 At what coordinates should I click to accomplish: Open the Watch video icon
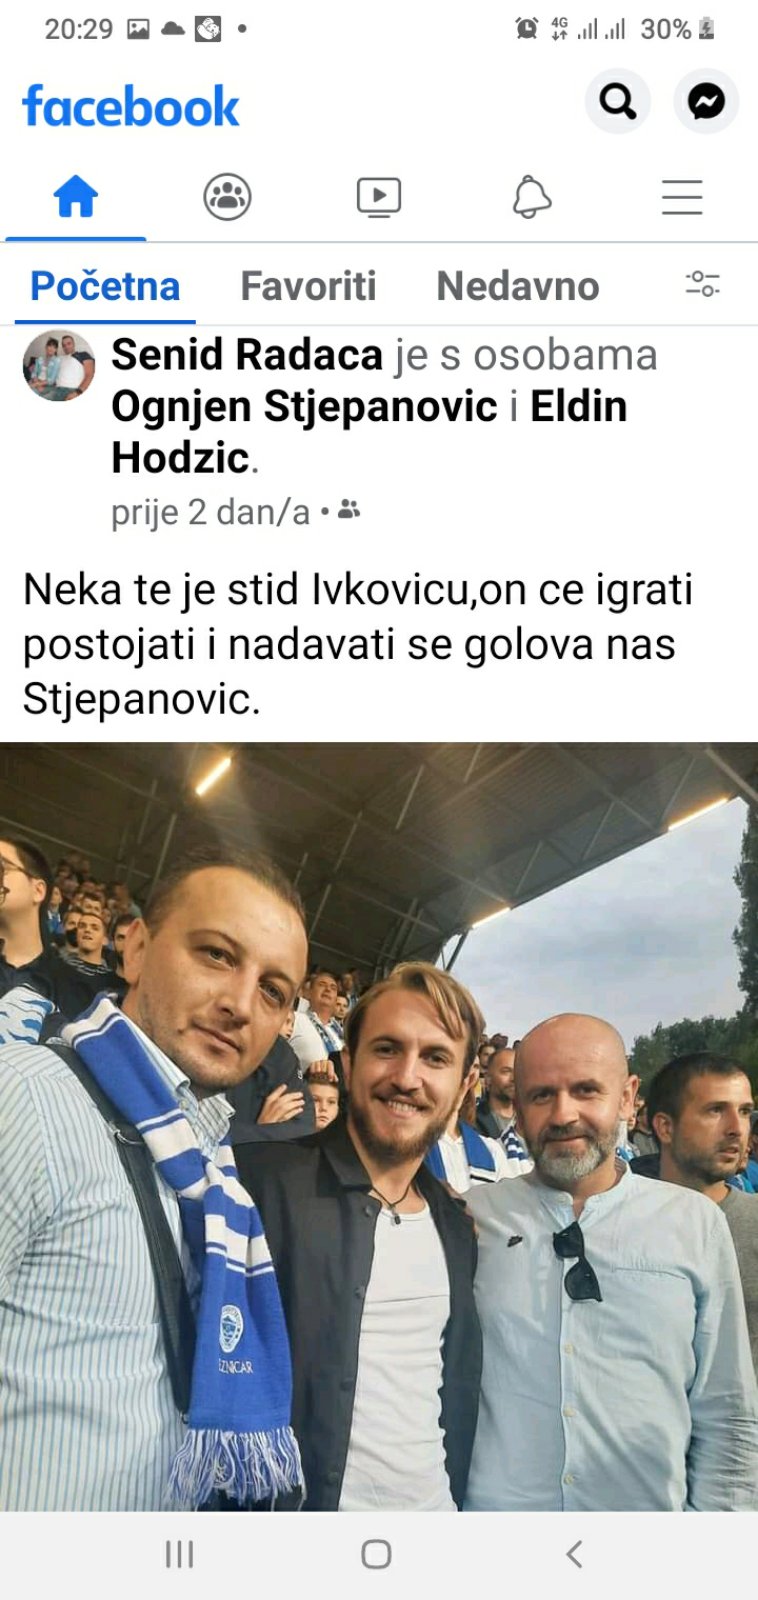click(x=379, y=197)
